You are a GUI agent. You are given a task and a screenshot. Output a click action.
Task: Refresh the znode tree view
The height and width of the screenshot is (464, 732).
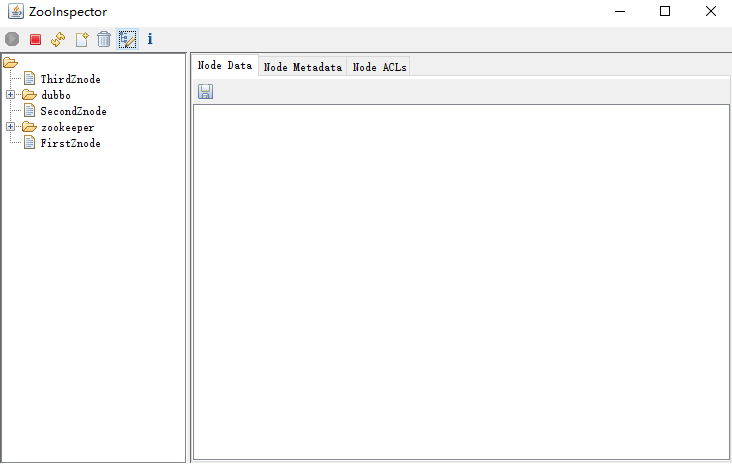pyautogui.click(x=58, y=39)
